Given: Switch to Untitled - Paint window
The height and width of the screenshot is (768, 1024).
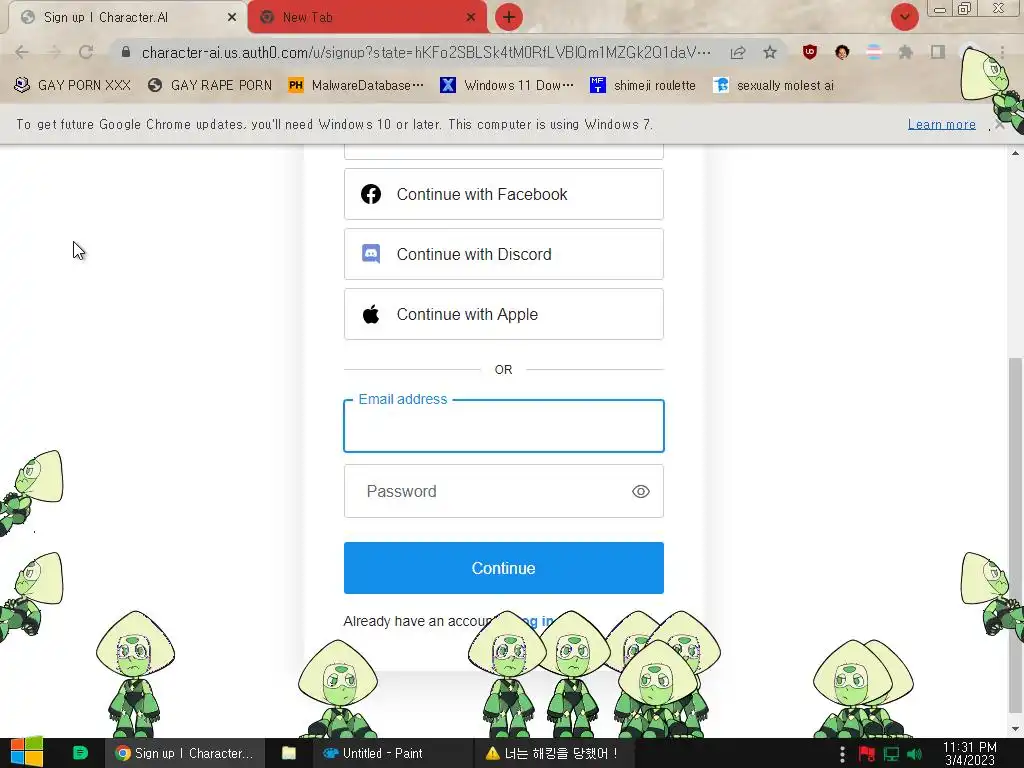Looking at the screenshot, I should (x=392, y=753).
